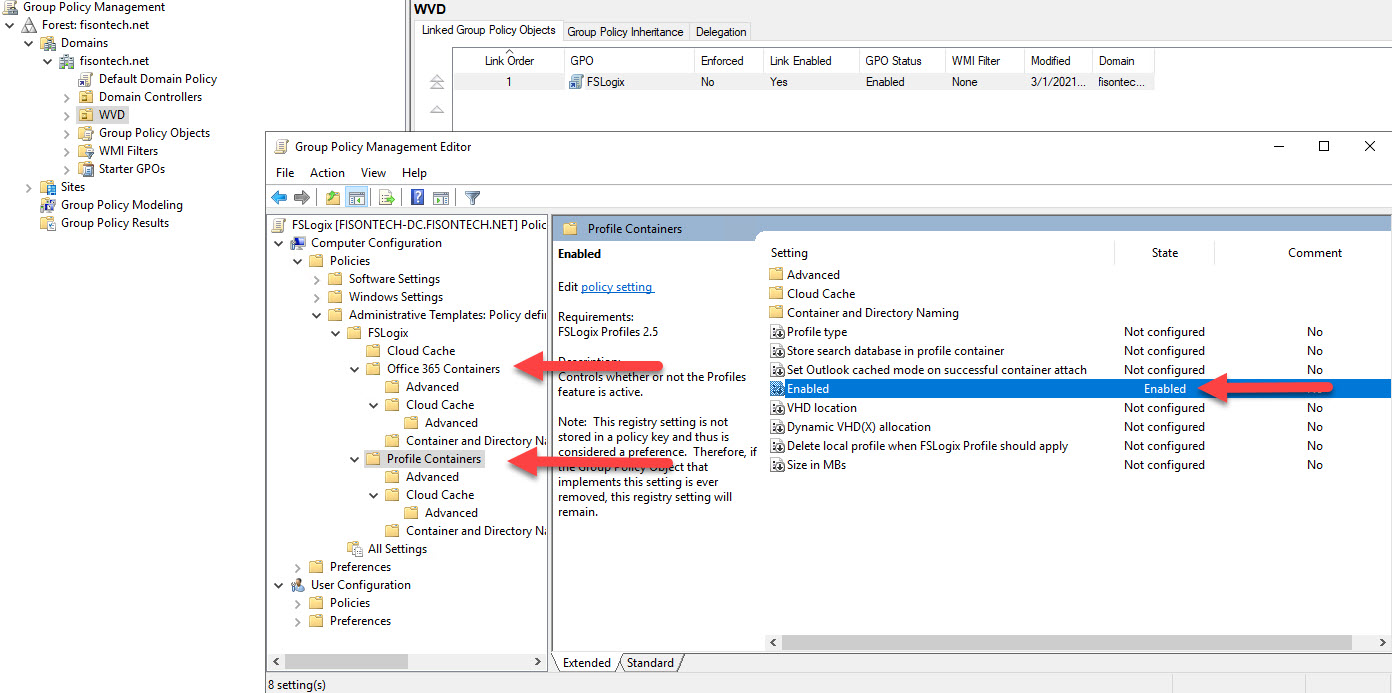This screenshot has height=693, width=1392.
Task: Click the Group Policy Modeling icon
Action: click(x=48, y=205)
